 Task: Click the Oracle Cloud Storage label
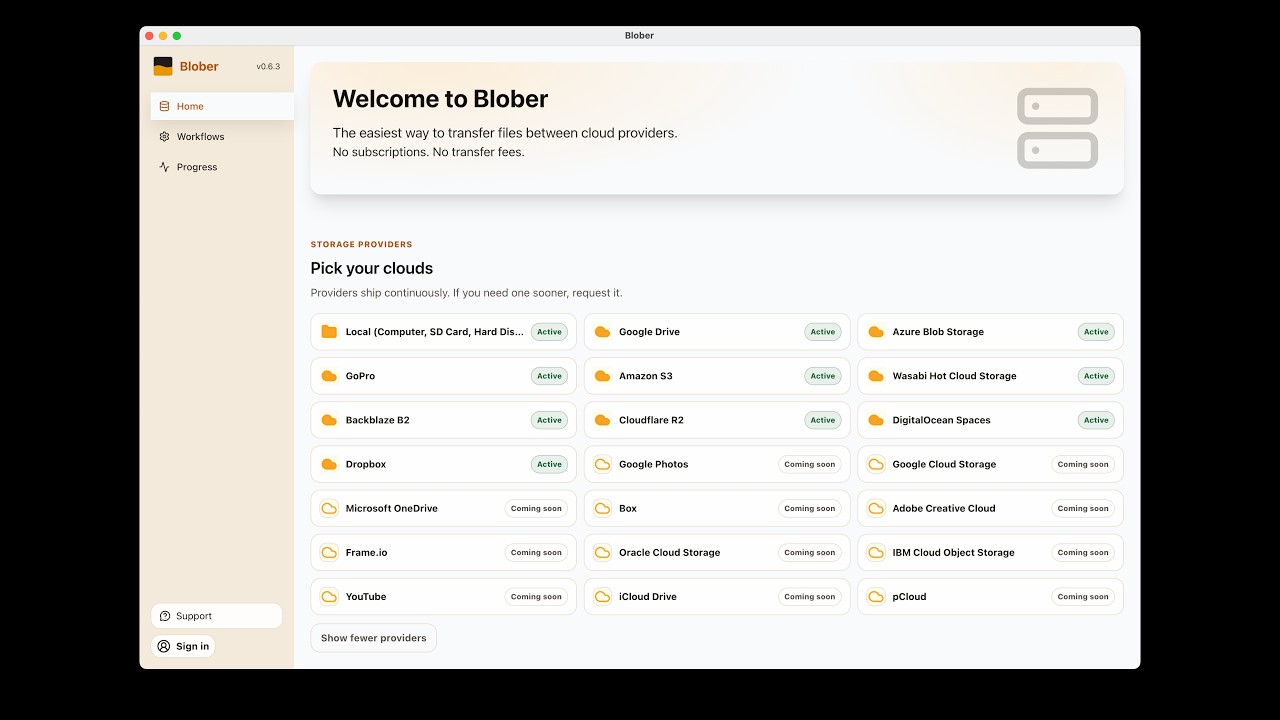(669, 552)
